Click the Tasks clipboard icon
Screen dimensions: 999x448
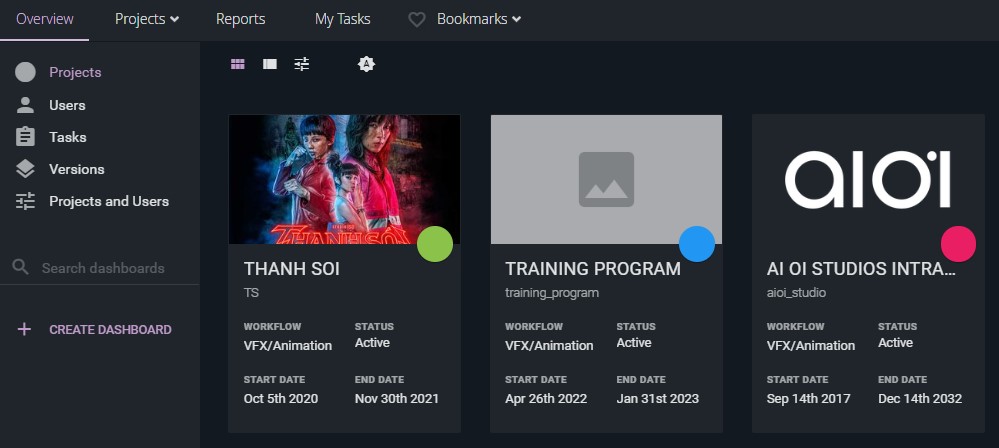pyautogui.click(x=25, y=137)
